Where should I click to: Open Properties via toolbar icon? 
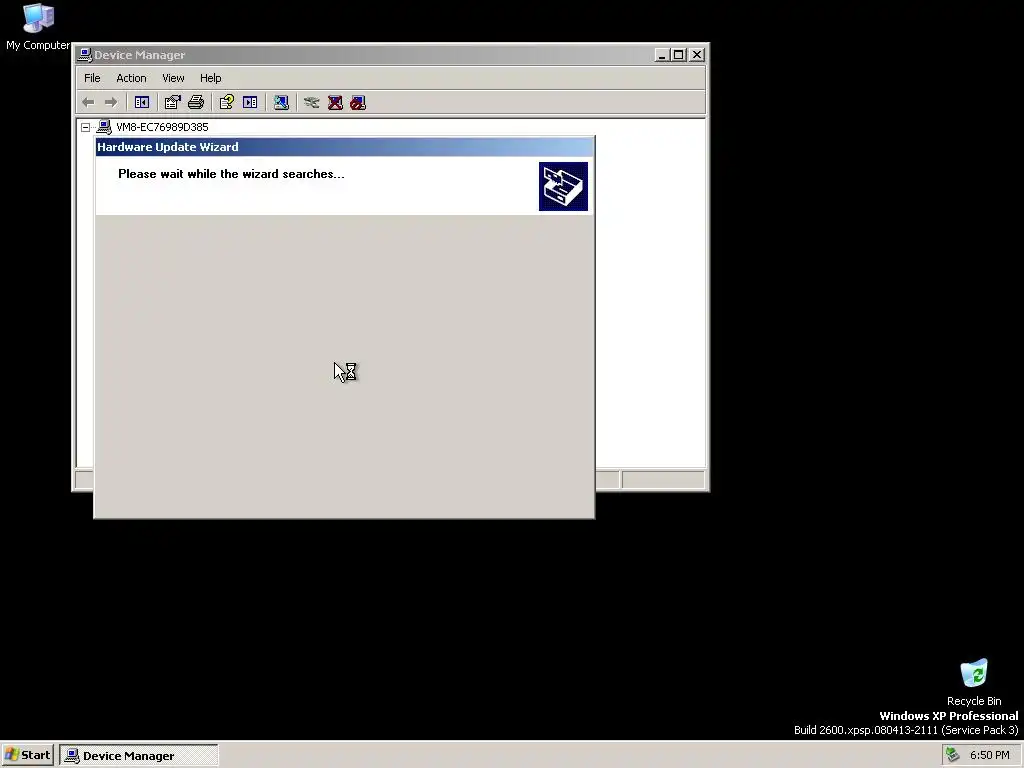point(172,103)
